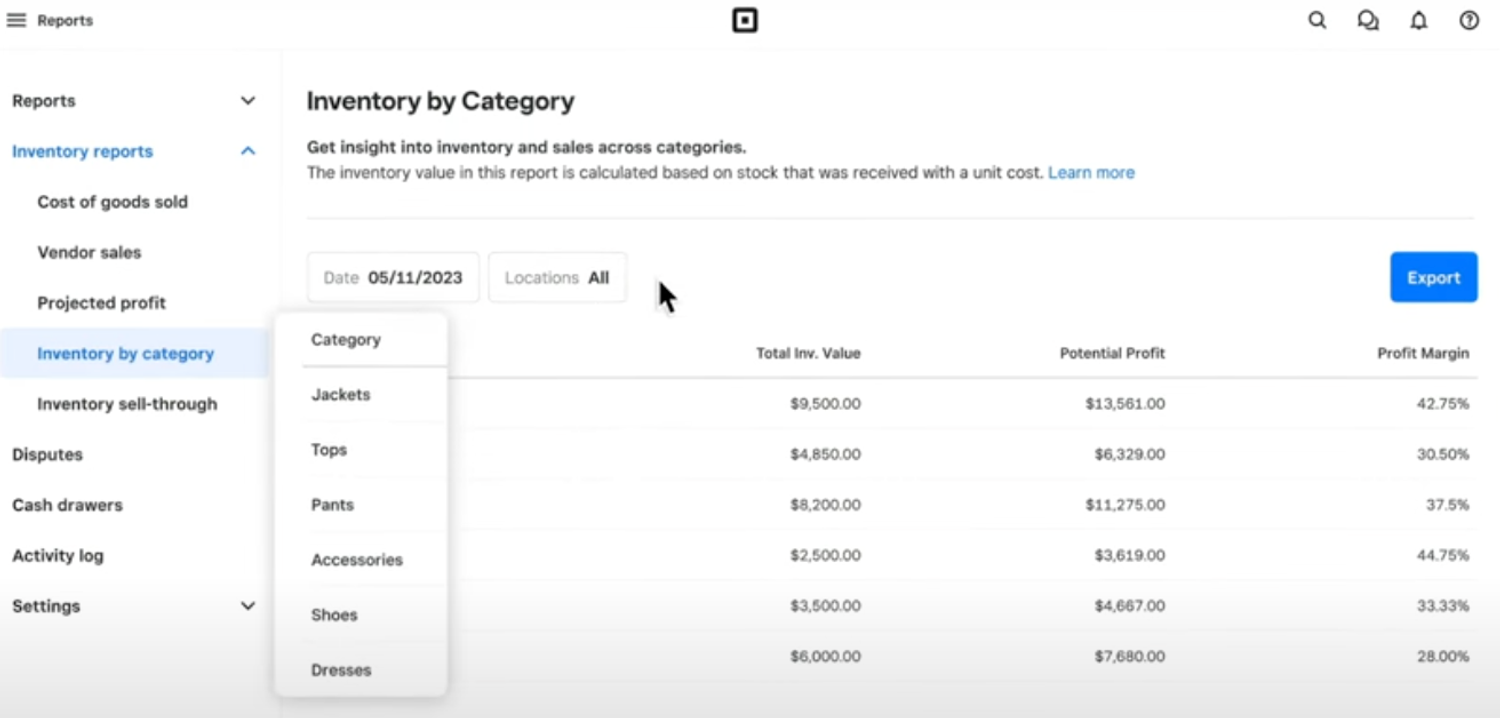The image size is (1500, 718).
Task: Go to Cost of goods sold
Action: click(112, 202)
